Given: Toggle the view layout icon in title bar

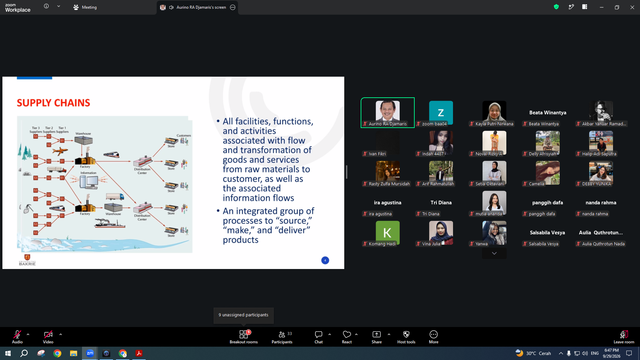Looking at the screenshot, I should (584, 7).
